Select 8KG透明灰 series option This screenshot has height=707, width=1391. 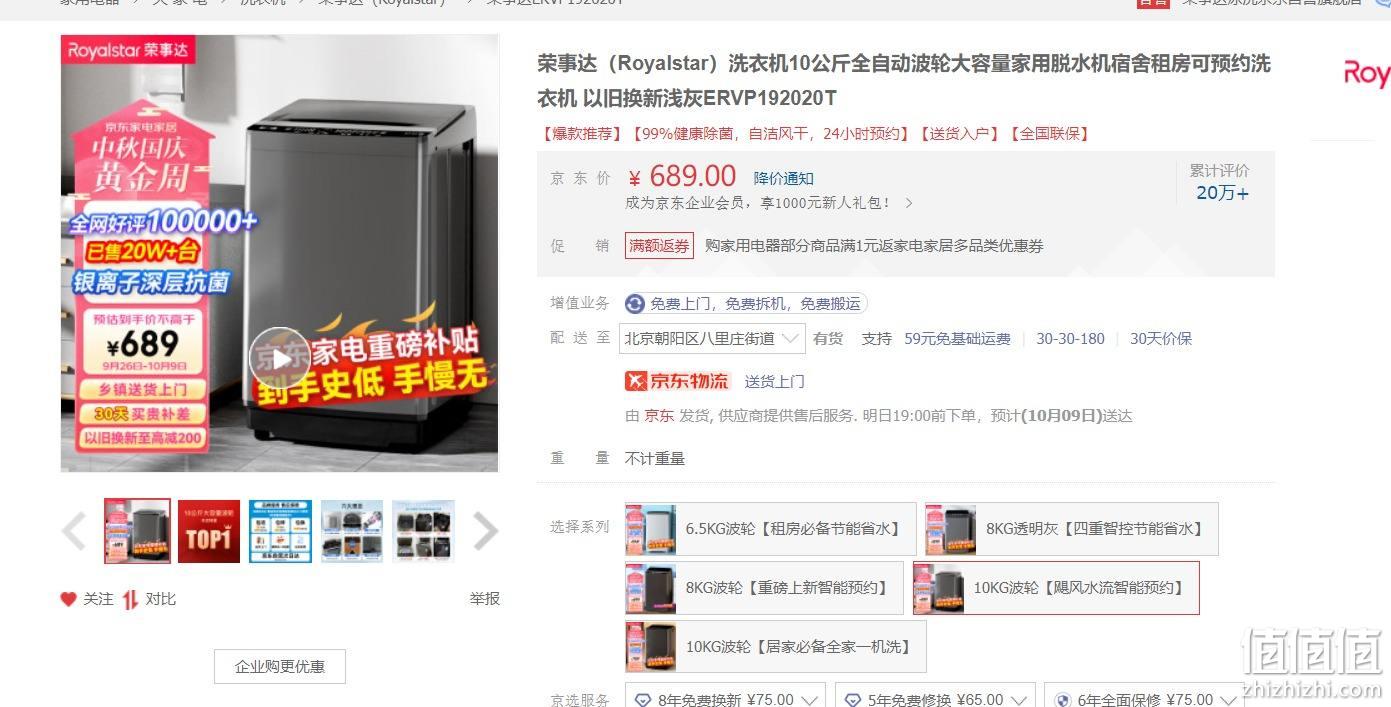[x=1071, y=529]
